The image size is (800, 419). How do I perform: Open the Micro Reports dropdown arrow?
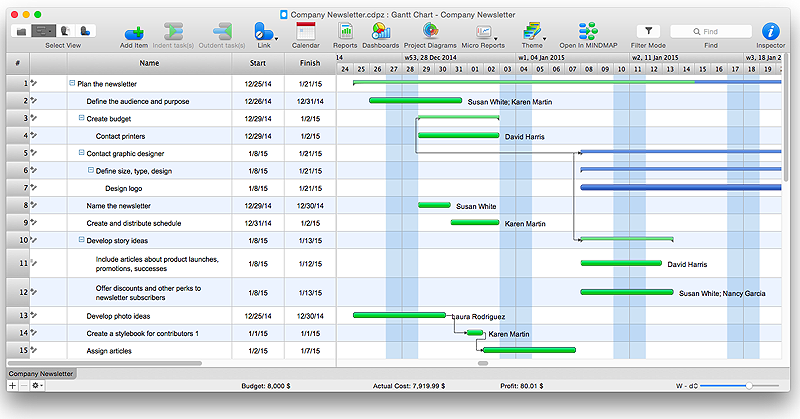[495, 39]
